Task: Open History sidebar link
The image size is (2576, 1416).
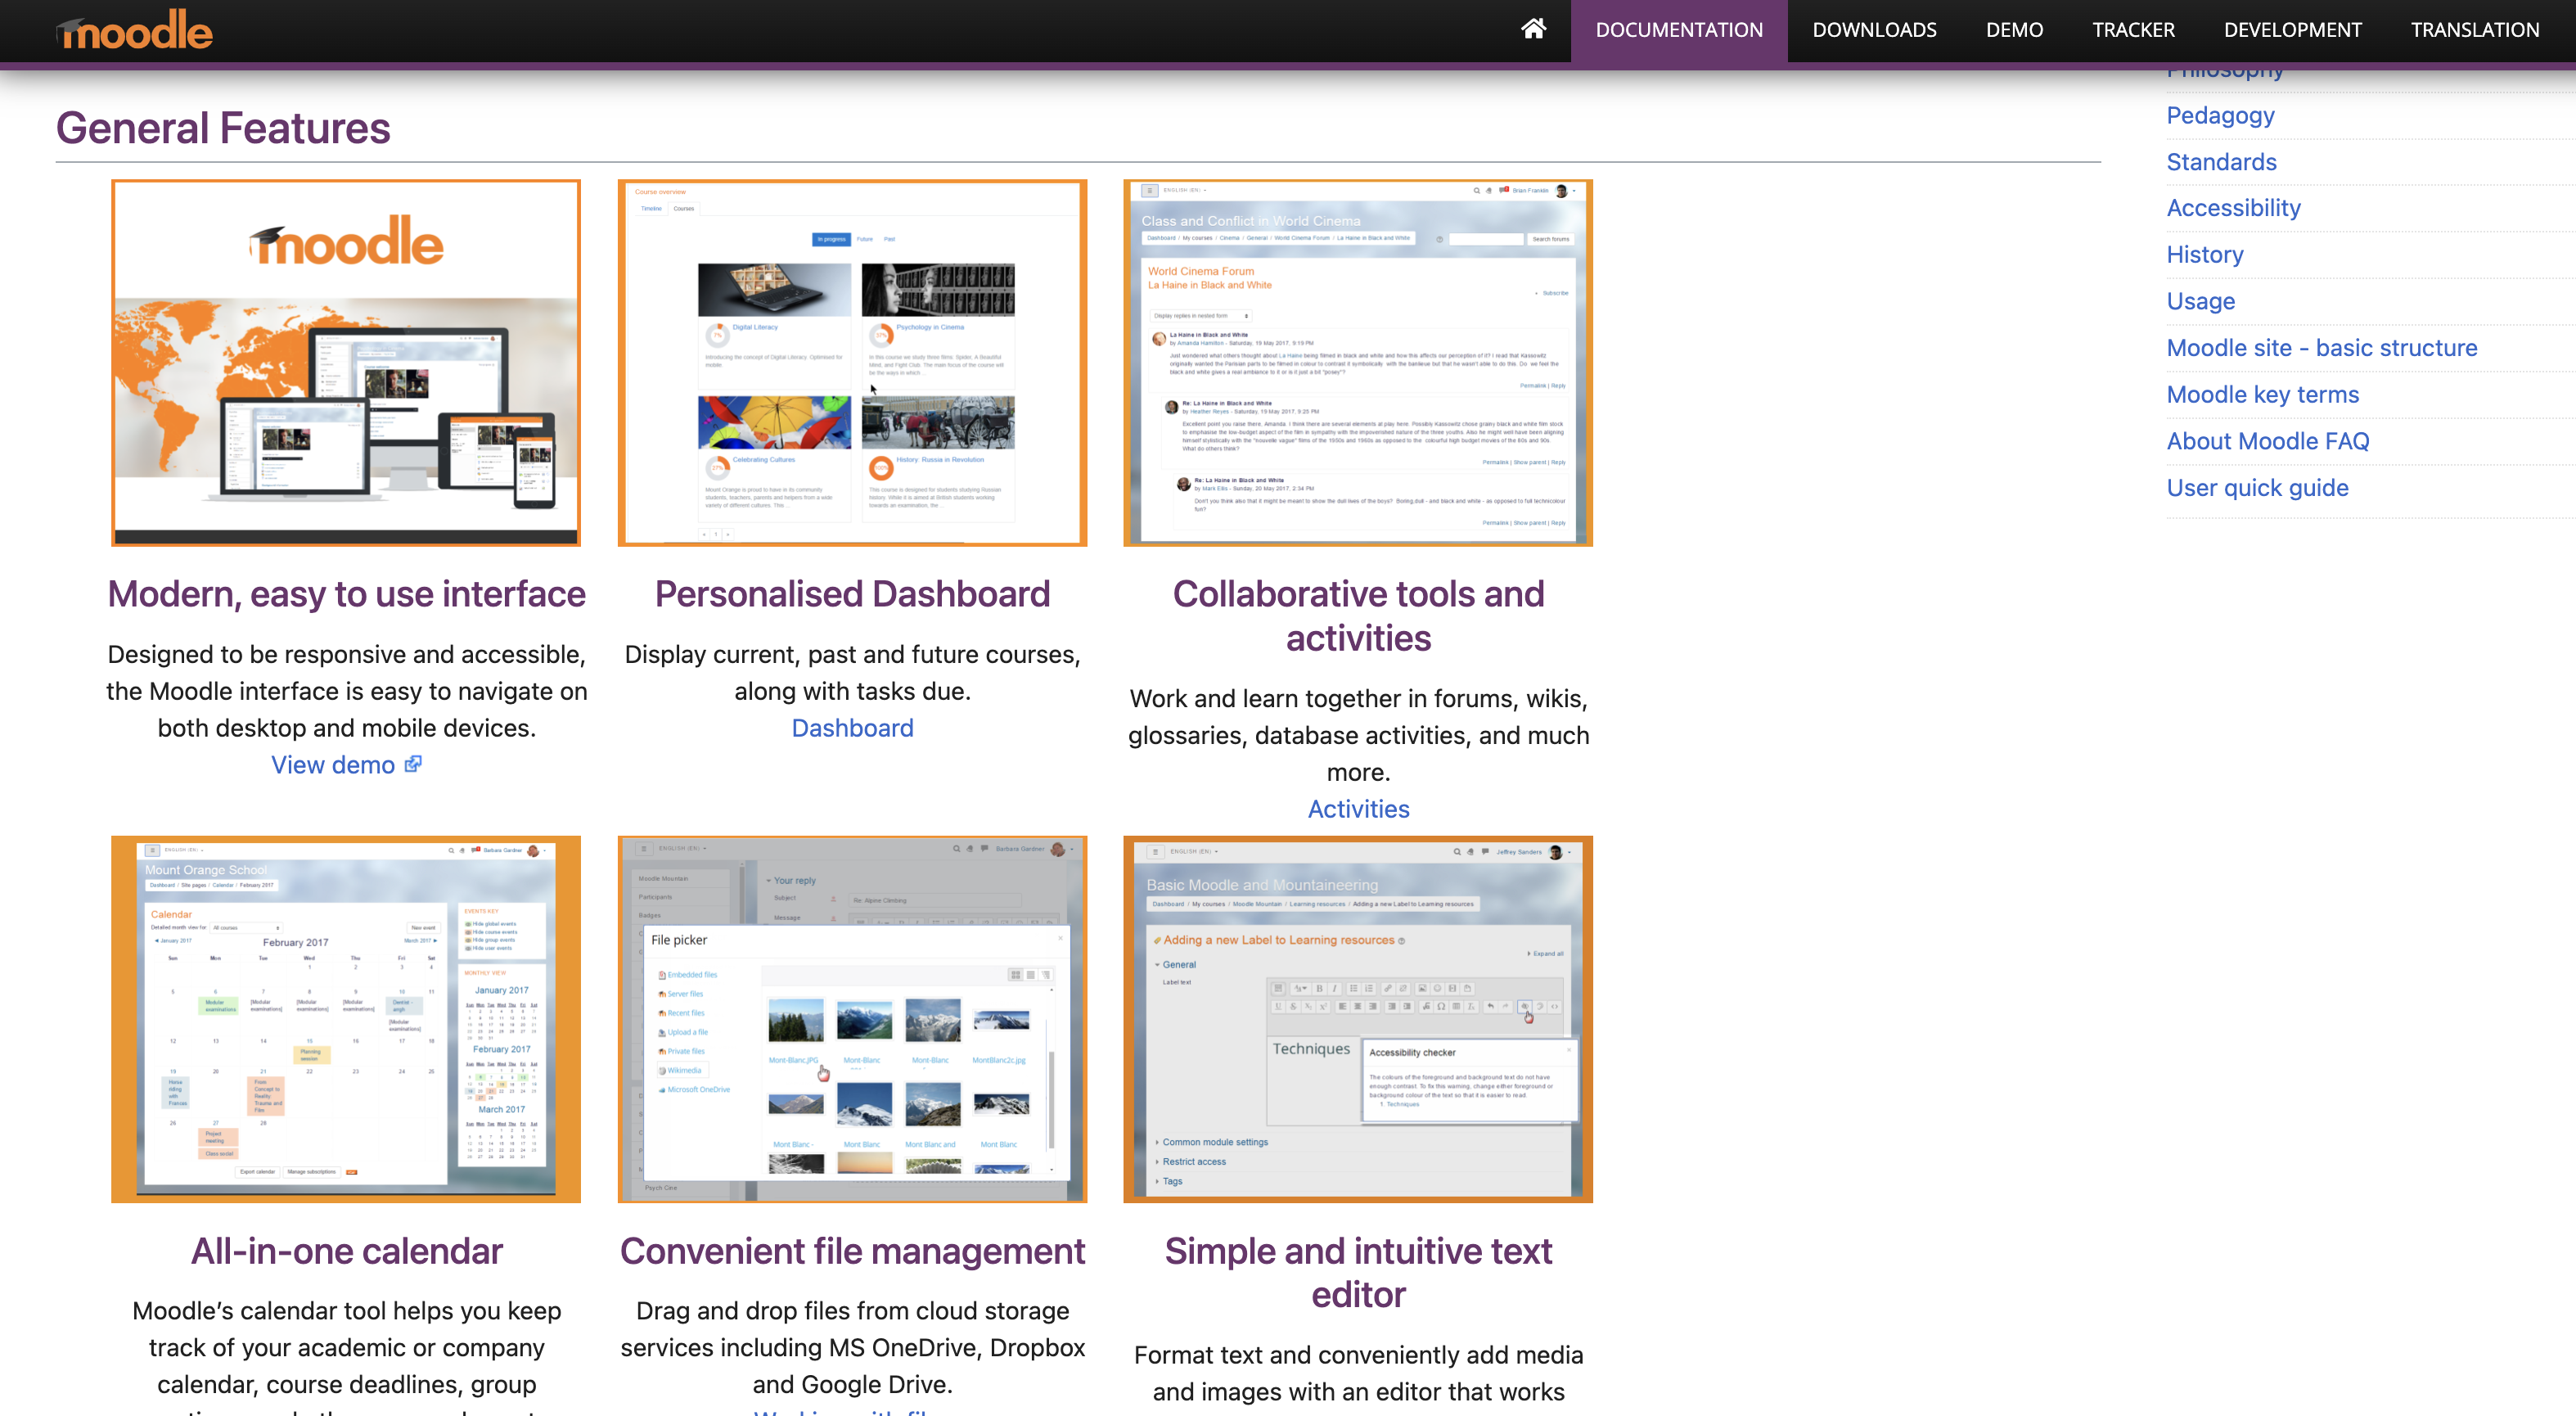Action: click(x=2204, y=255)
